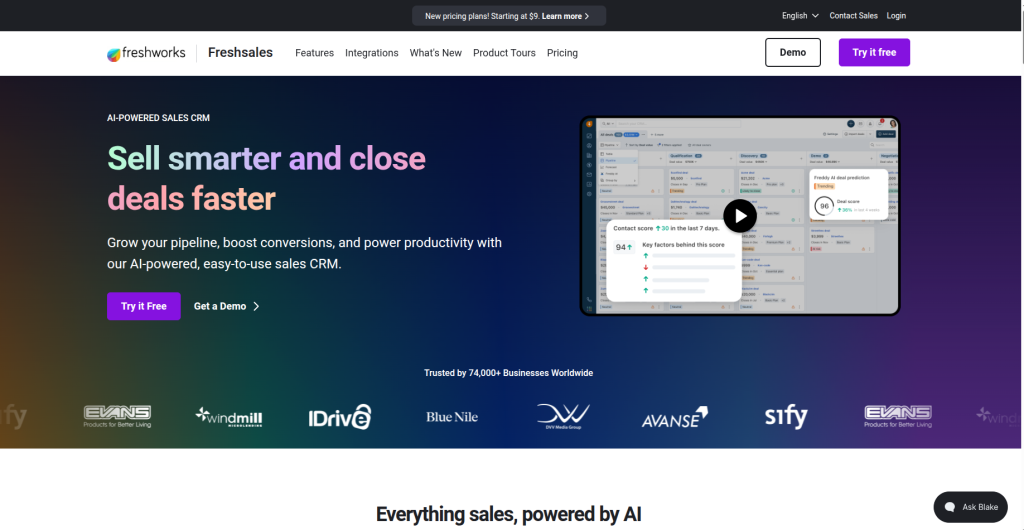1024x530 pixels.
Task: Open the Features menu
Action: pos(314,53)
